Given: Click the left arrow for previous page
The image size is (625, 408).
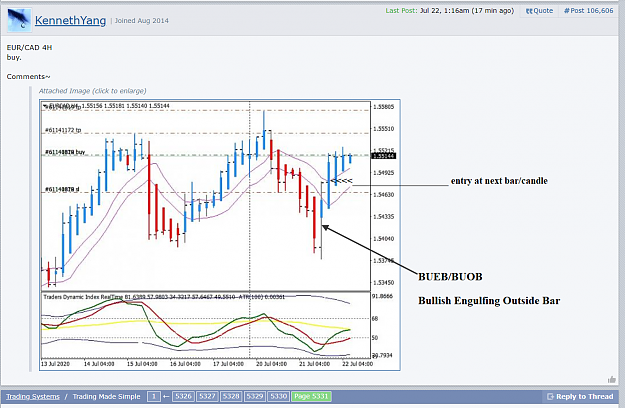Looking at the screenshot, I should coord(166,396).
